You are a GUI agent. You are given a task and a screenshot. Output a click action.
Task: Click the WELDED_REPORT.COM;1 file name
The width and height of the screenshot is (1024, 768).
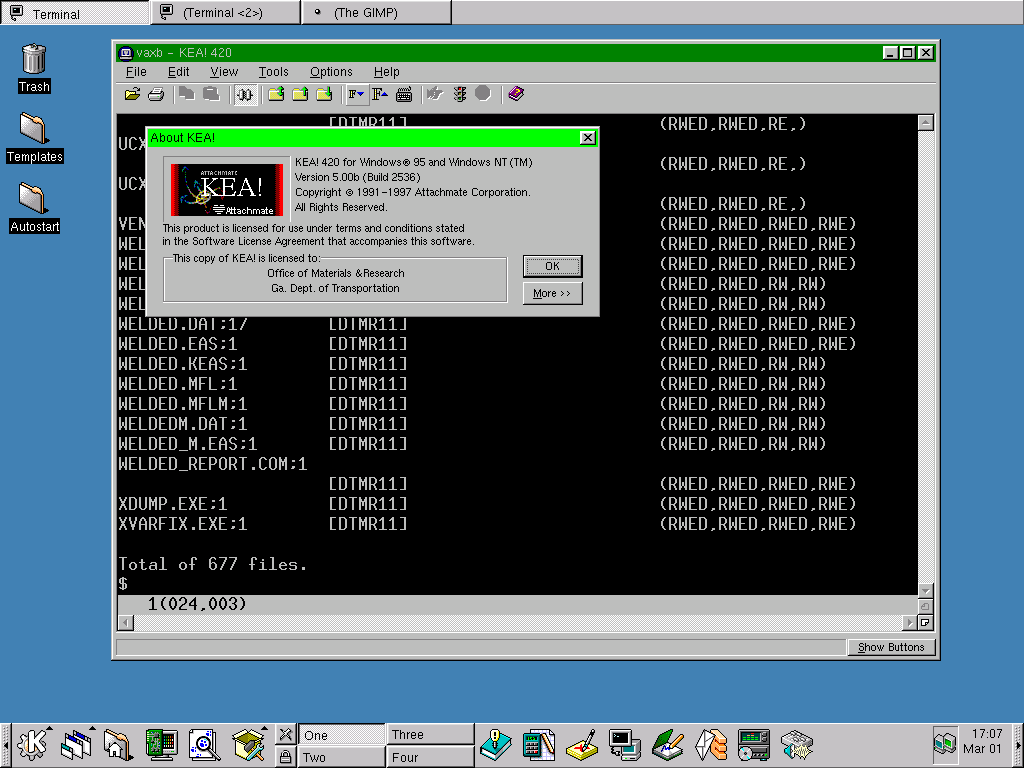212,464
